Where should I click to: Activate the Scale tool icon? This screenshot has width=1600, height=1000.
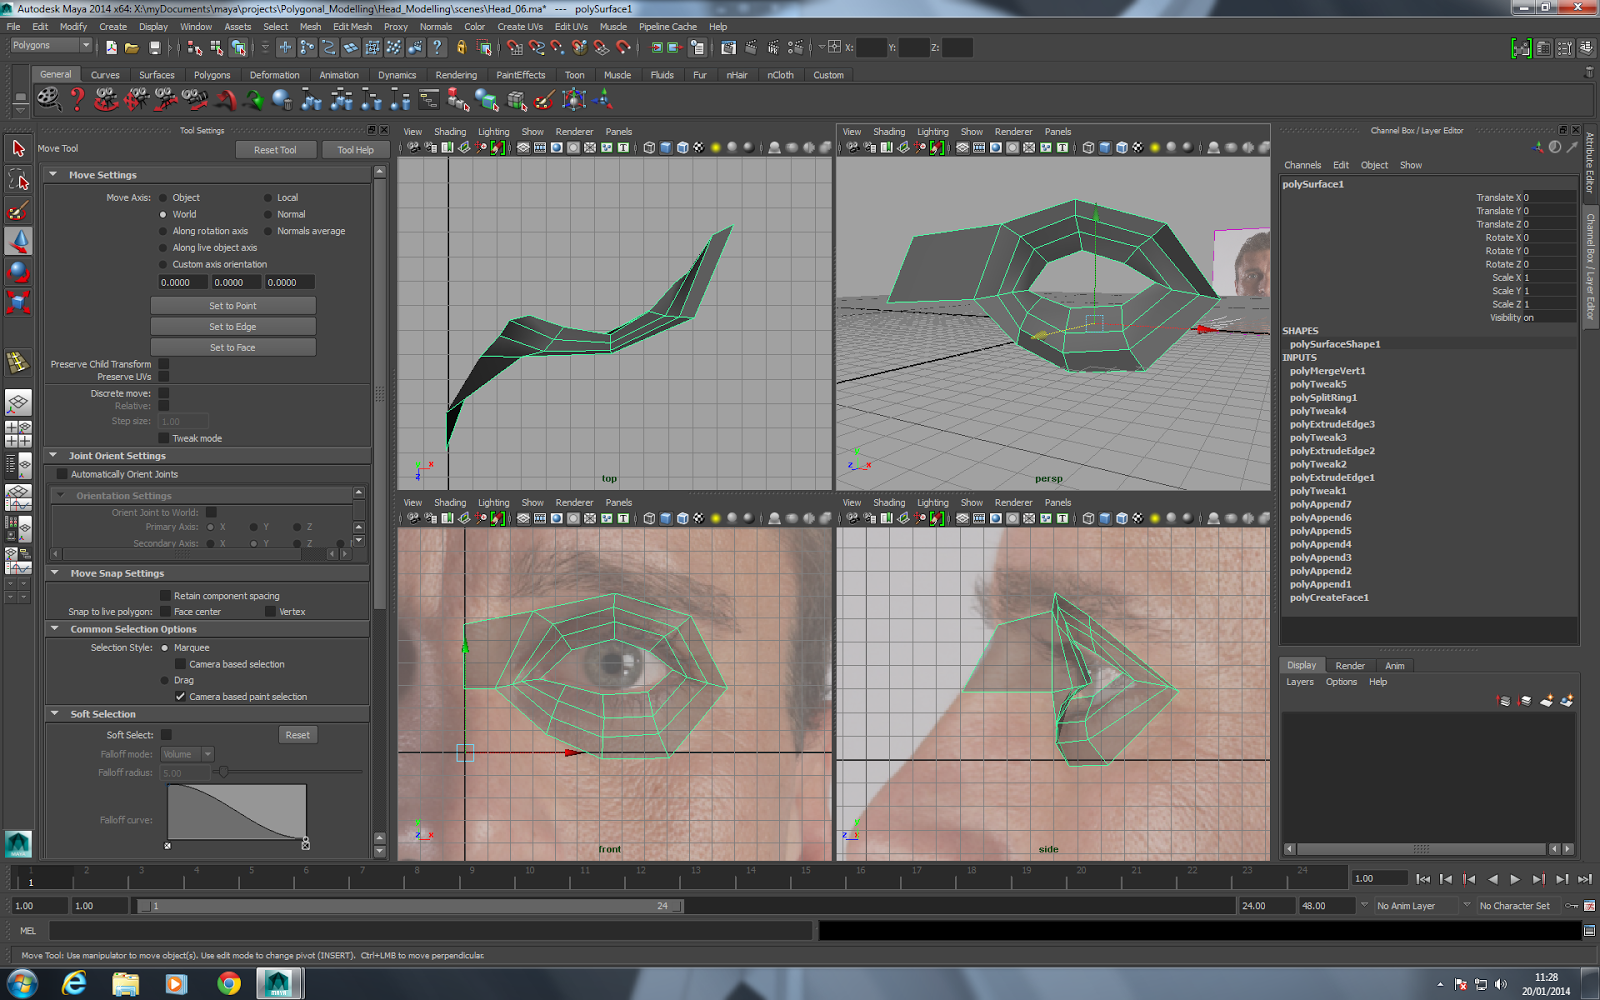coord(18,301)
